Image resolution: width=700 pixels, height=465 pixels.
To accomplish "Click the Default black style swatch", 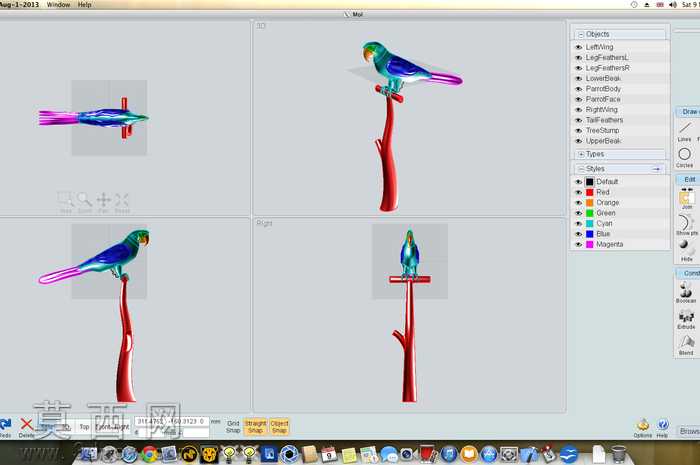I will click(x=590, y=182).
